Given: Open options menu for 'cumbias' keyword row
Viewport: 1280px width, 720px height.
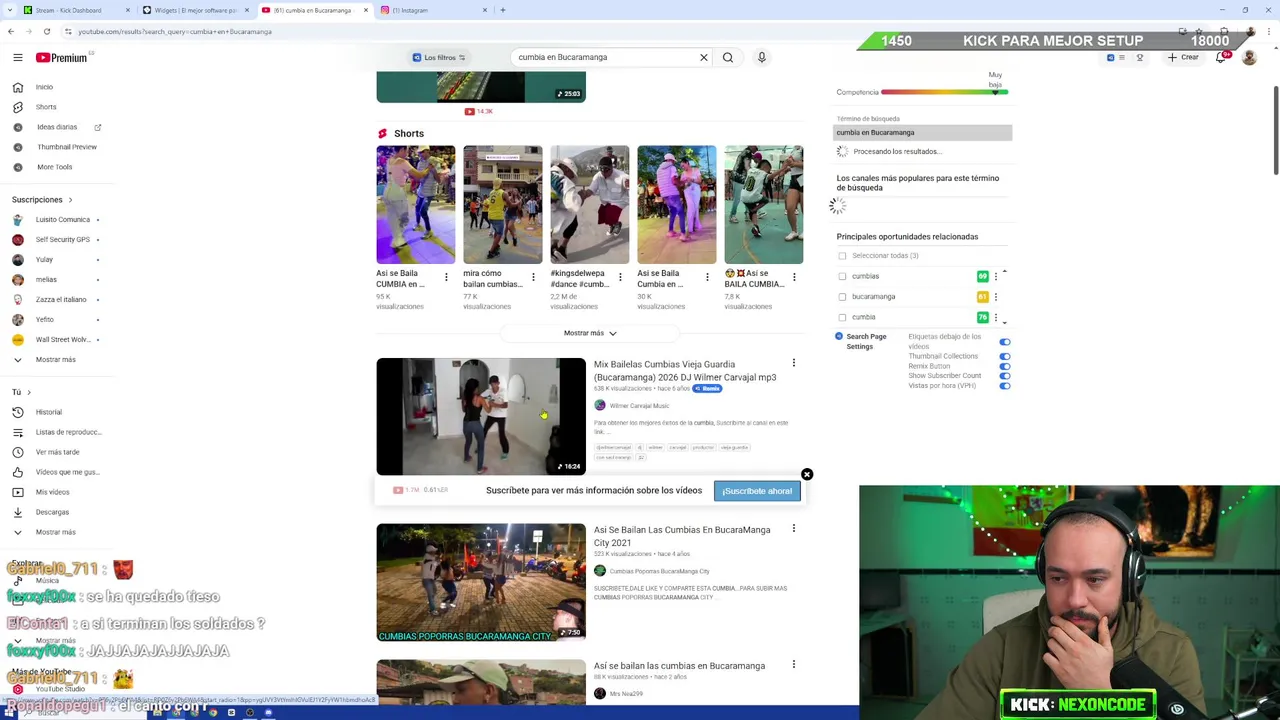Looking at the screenshot, I should click(995, 276).
